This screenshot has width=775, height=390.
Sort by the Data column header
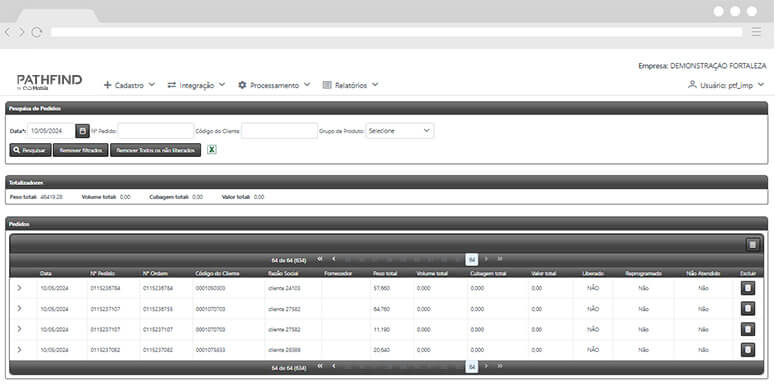tap(46, 273)
